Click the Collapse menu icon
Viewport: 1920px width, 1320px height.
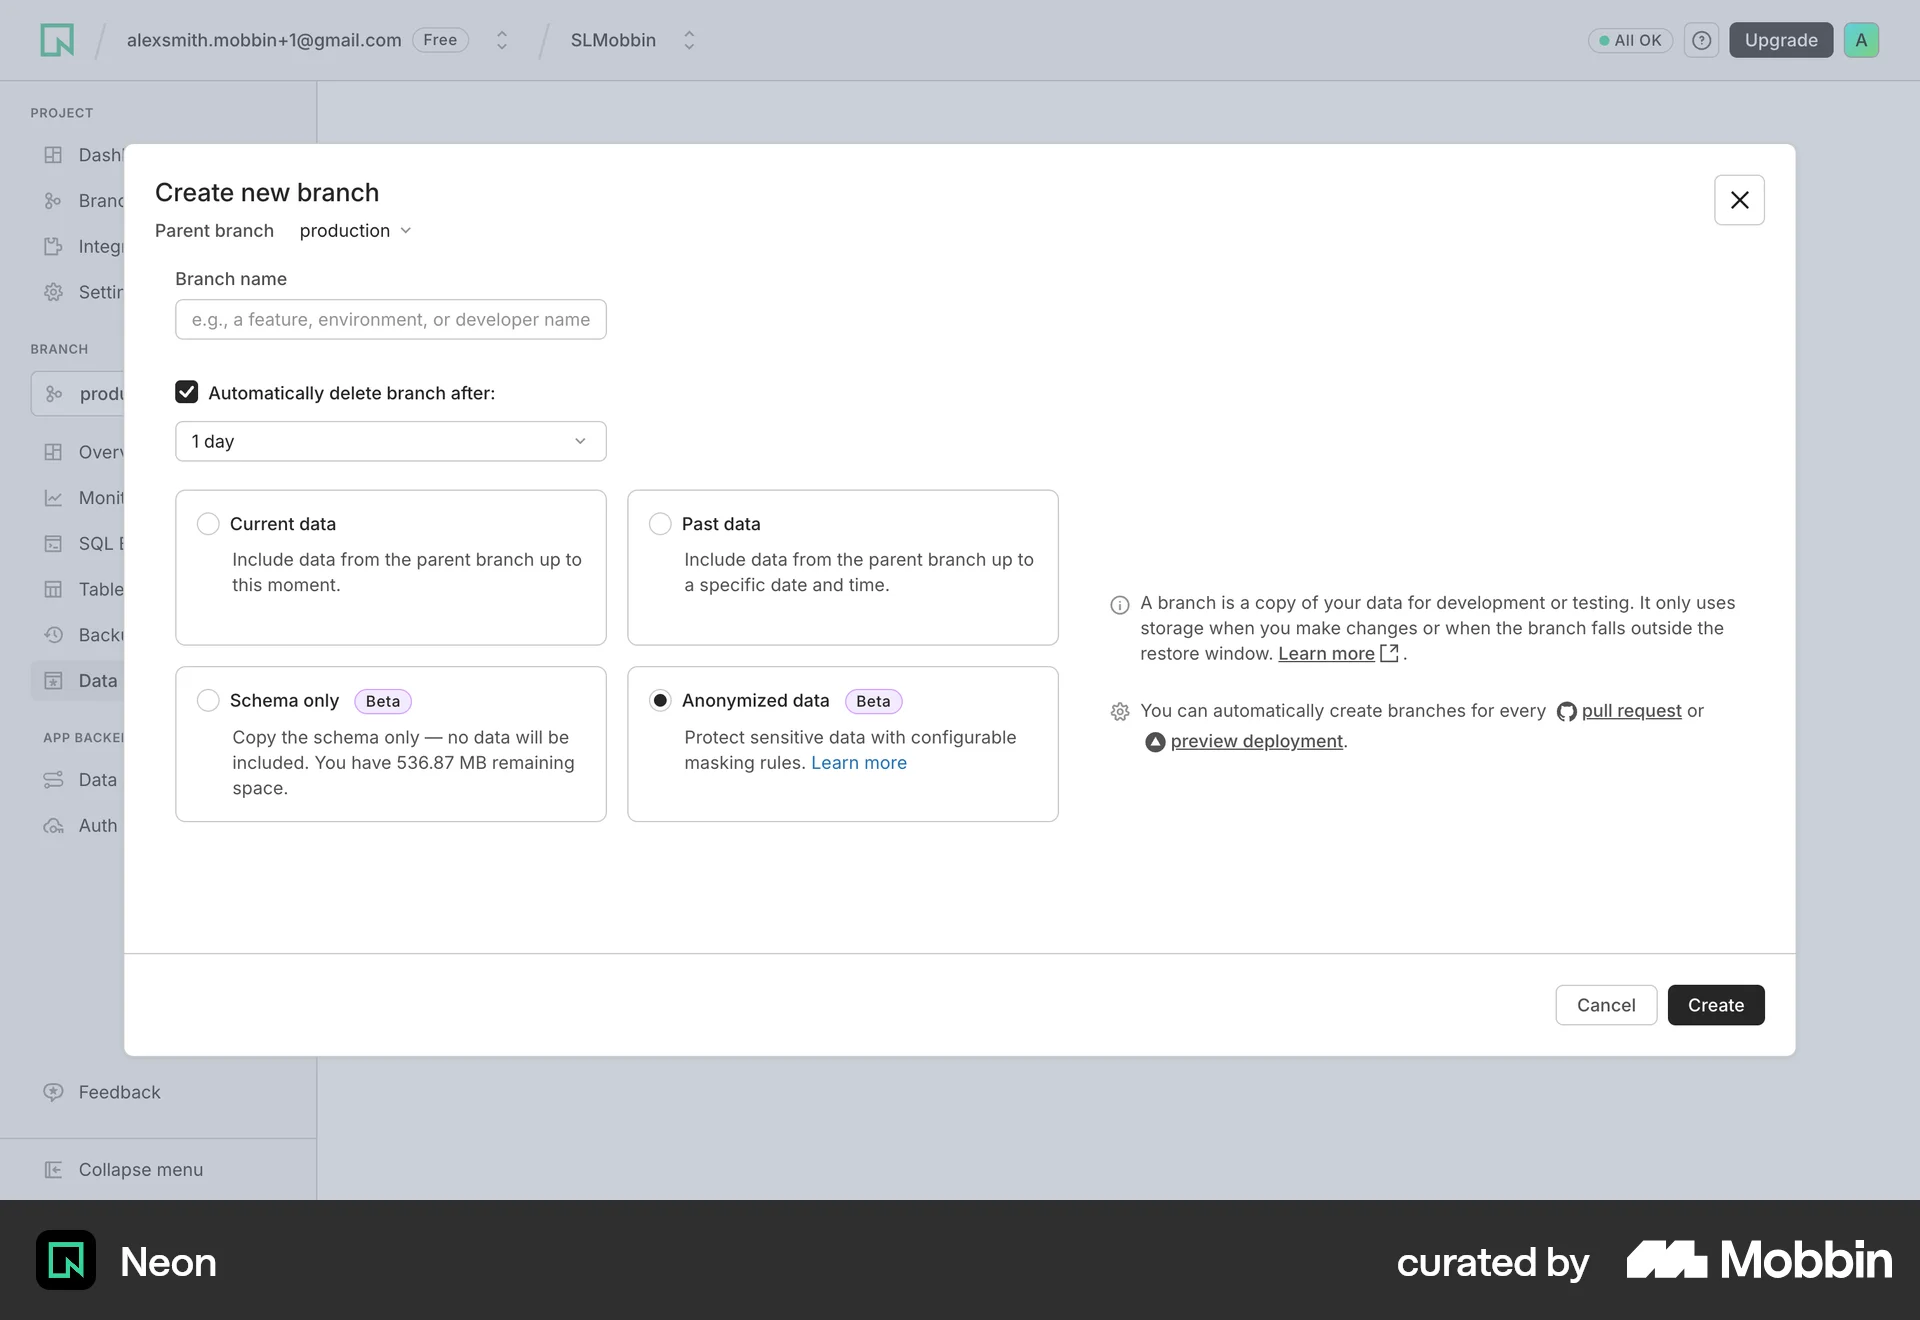coord(53,1170)
